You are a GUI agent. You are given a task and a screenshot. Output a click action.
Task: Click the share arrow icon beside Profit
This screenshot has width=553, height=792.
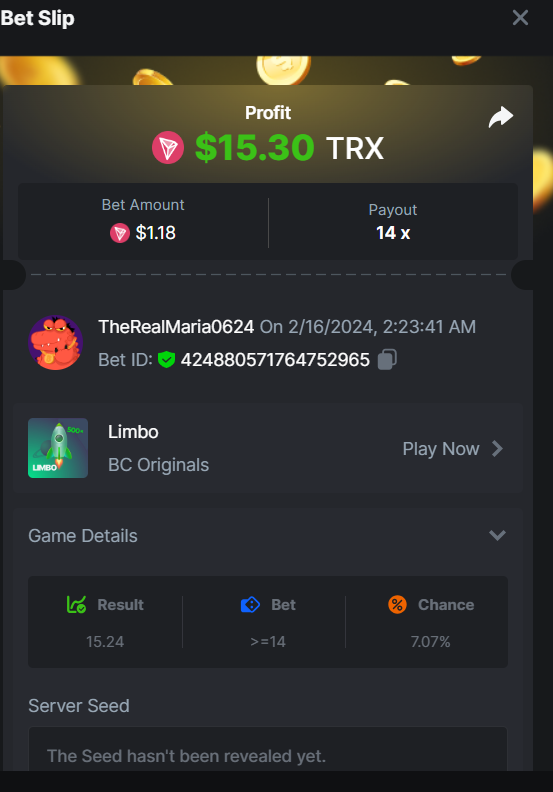500,117
